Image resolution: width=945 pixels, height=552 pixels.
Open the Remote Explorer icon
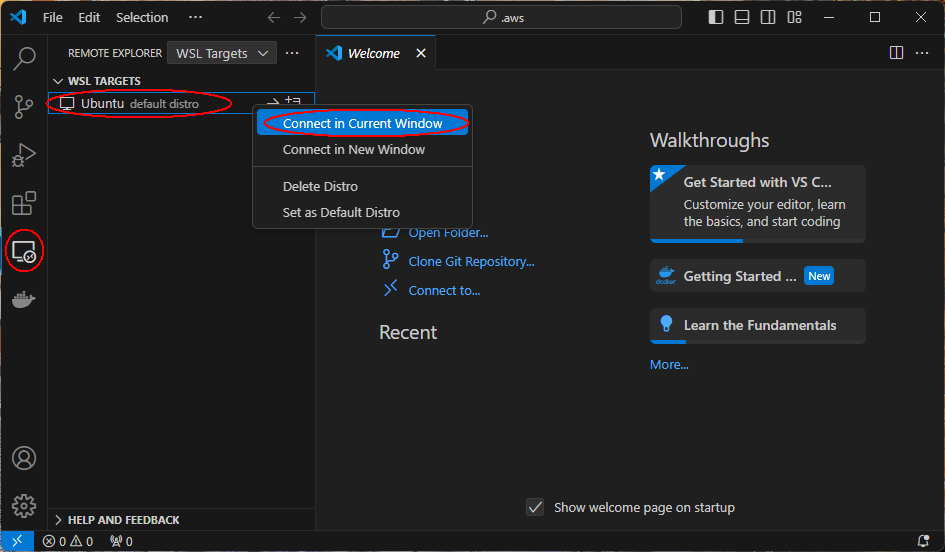pyautogui.click(x=24, y=252)
